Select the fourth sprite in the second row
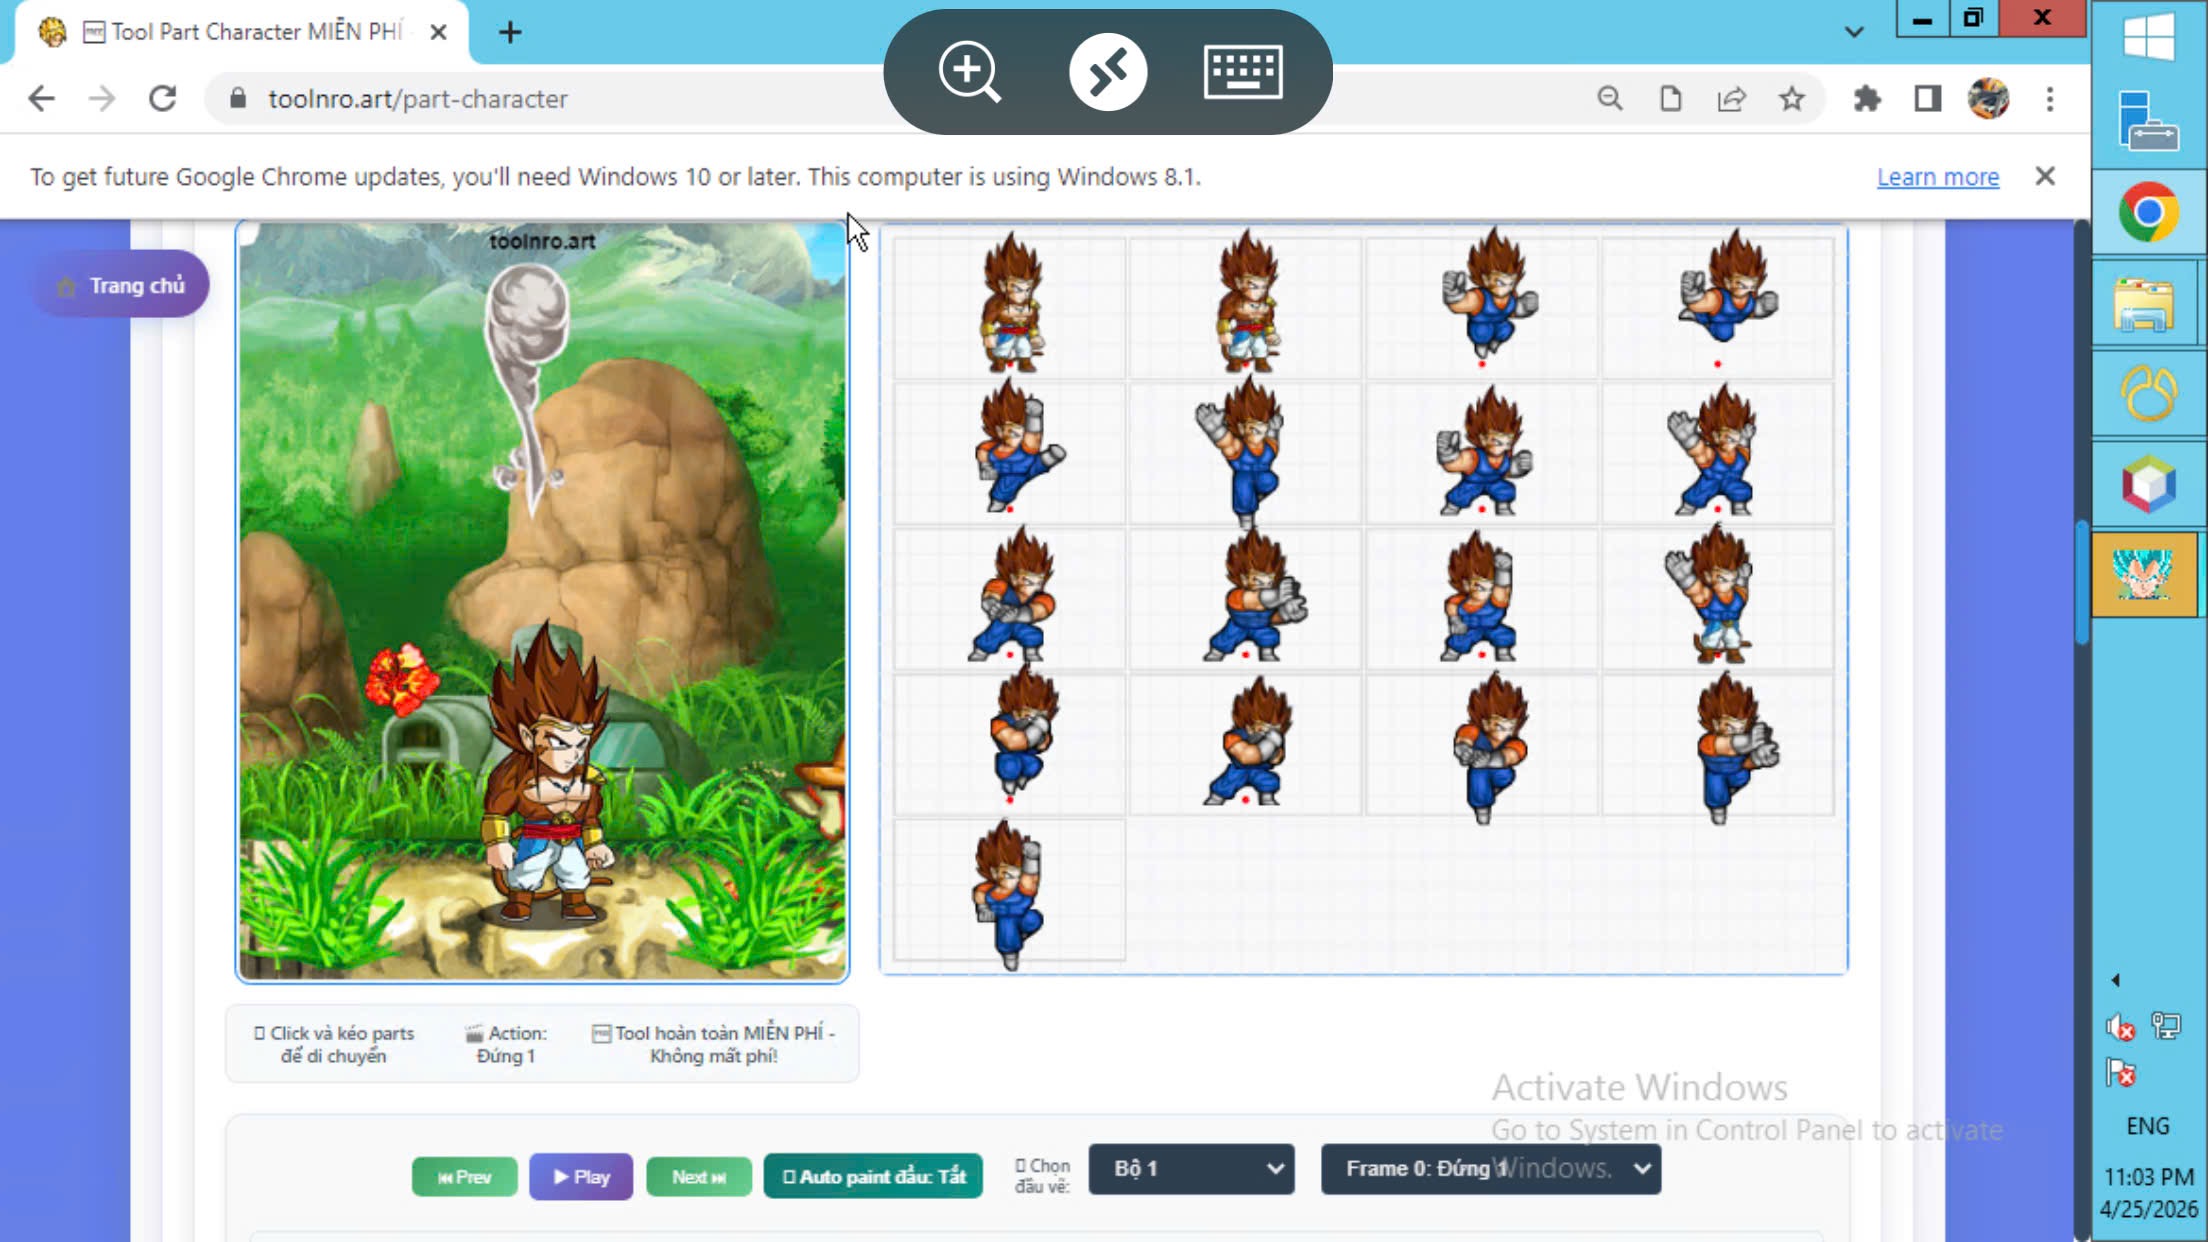Screen dimensions: 2208x1242 pos(1714,452)
